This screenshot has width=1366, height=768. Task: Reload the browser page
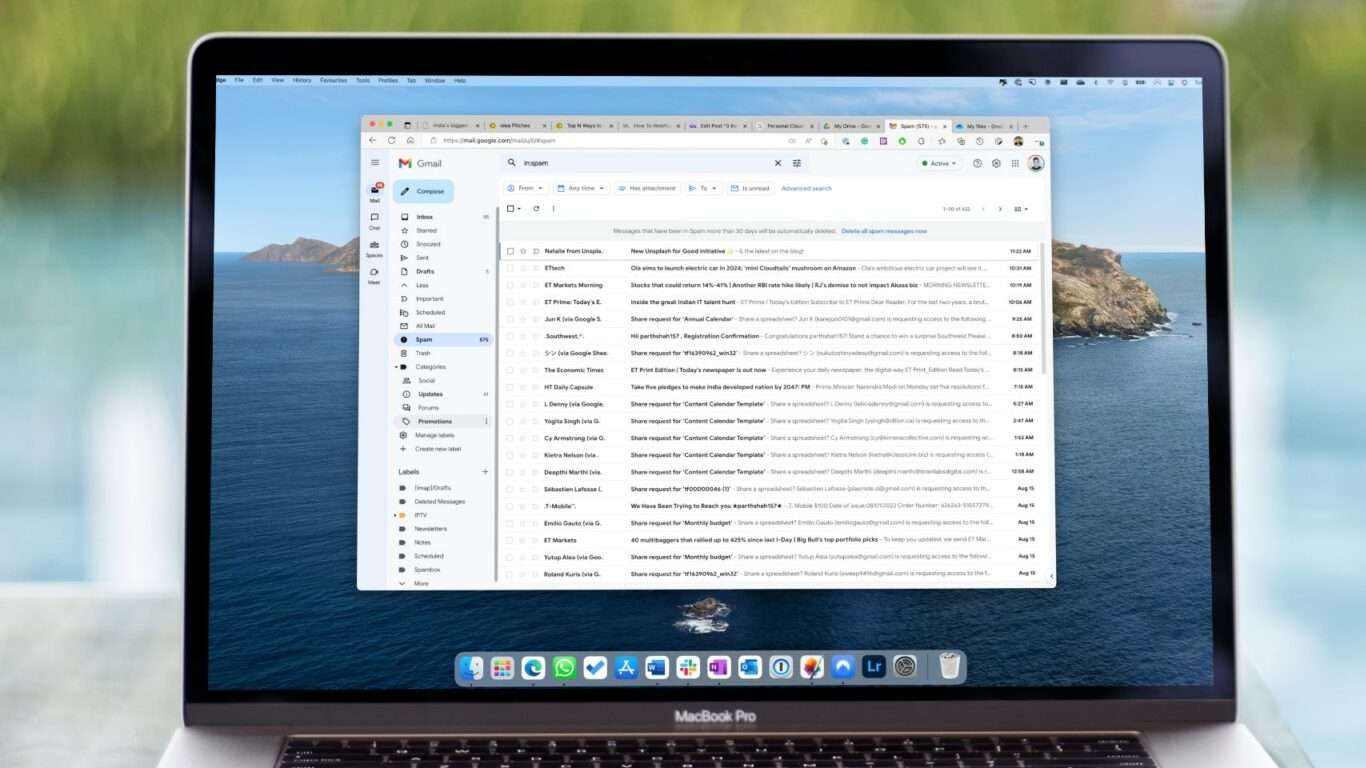tap(392, 141)
